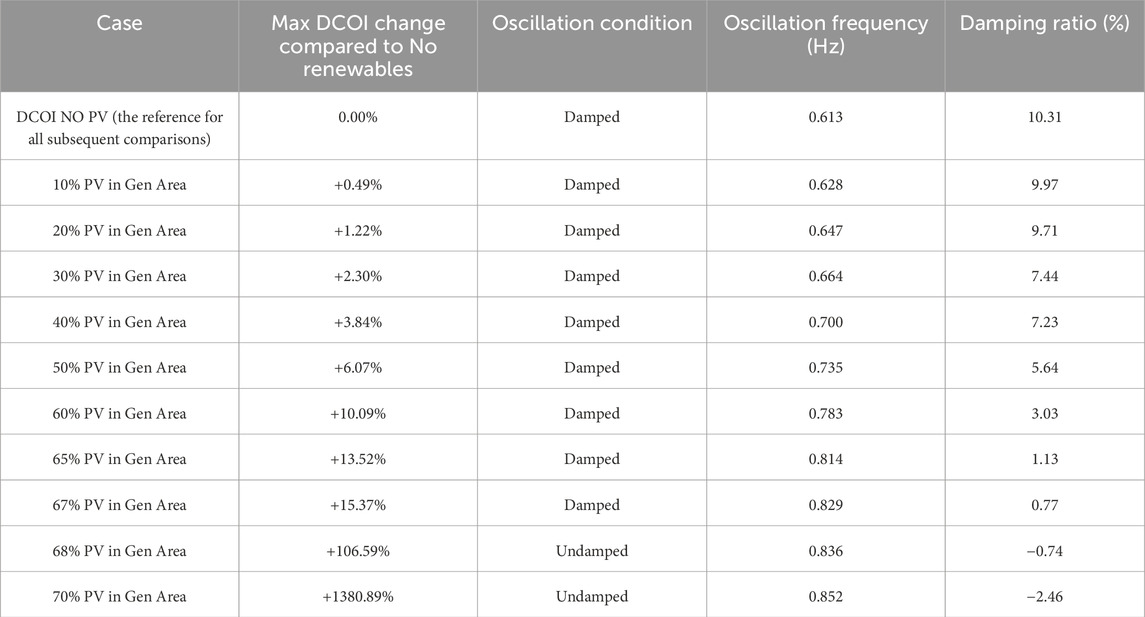
Task: Select the "+10.09%" DCOI change cell
Action: (x=358, y=414)
